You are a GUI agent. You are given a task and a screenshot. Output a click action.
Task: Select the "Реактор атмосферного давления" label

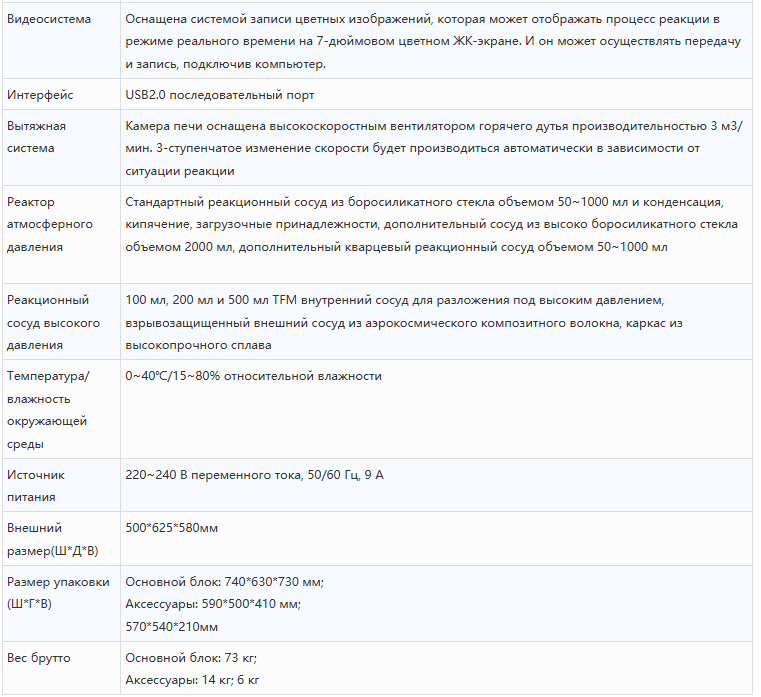[x=50, y=224]
